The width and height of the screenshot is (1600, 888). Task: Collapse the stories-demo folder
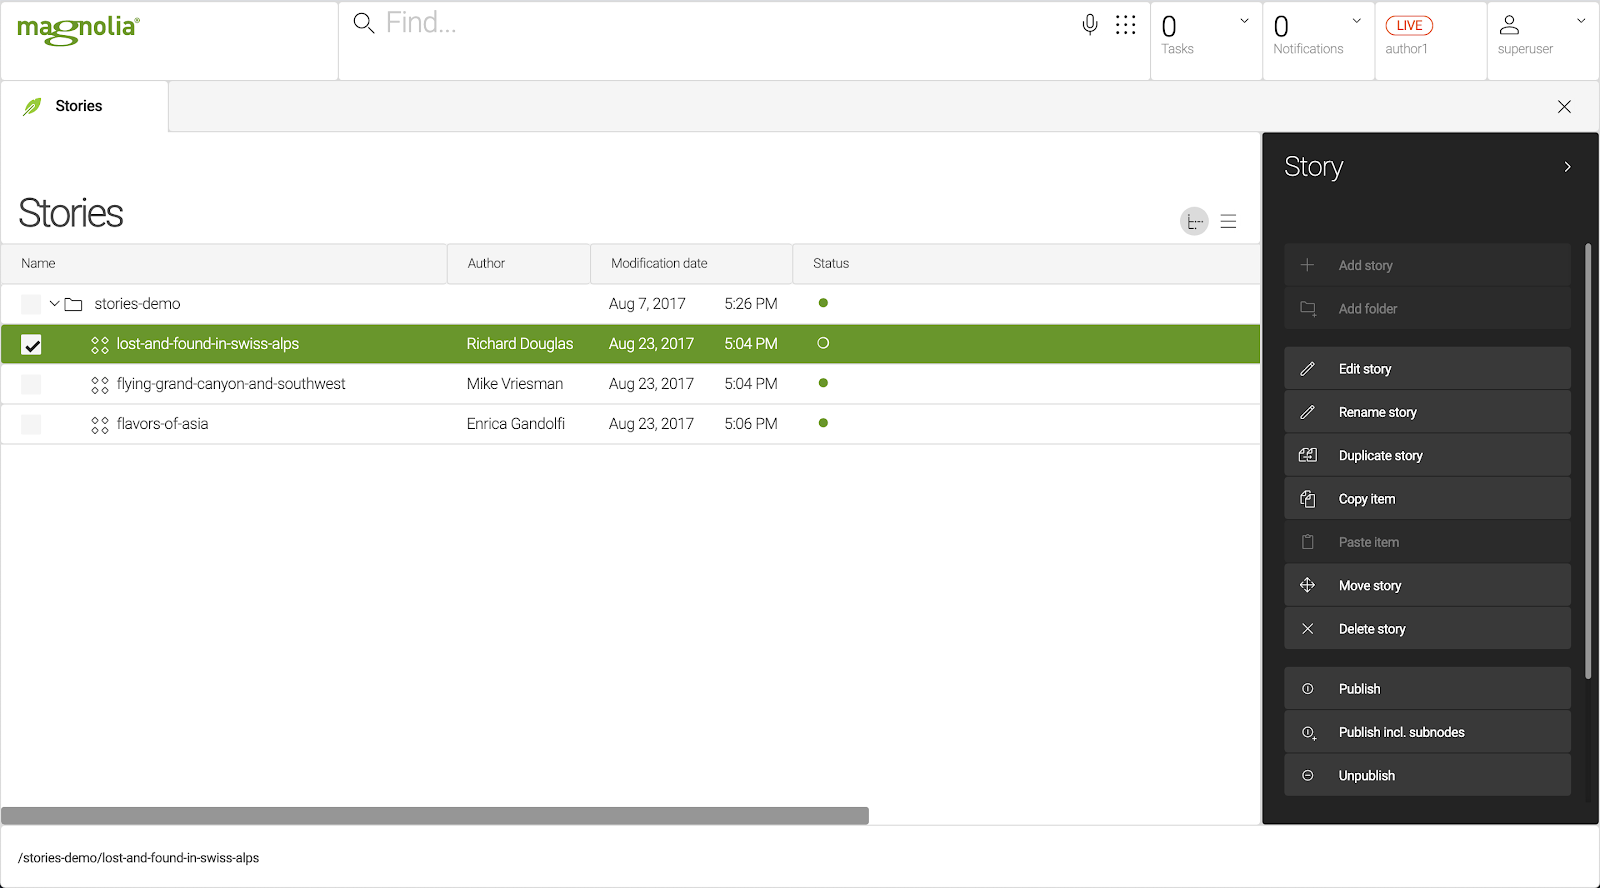[54, 304]
